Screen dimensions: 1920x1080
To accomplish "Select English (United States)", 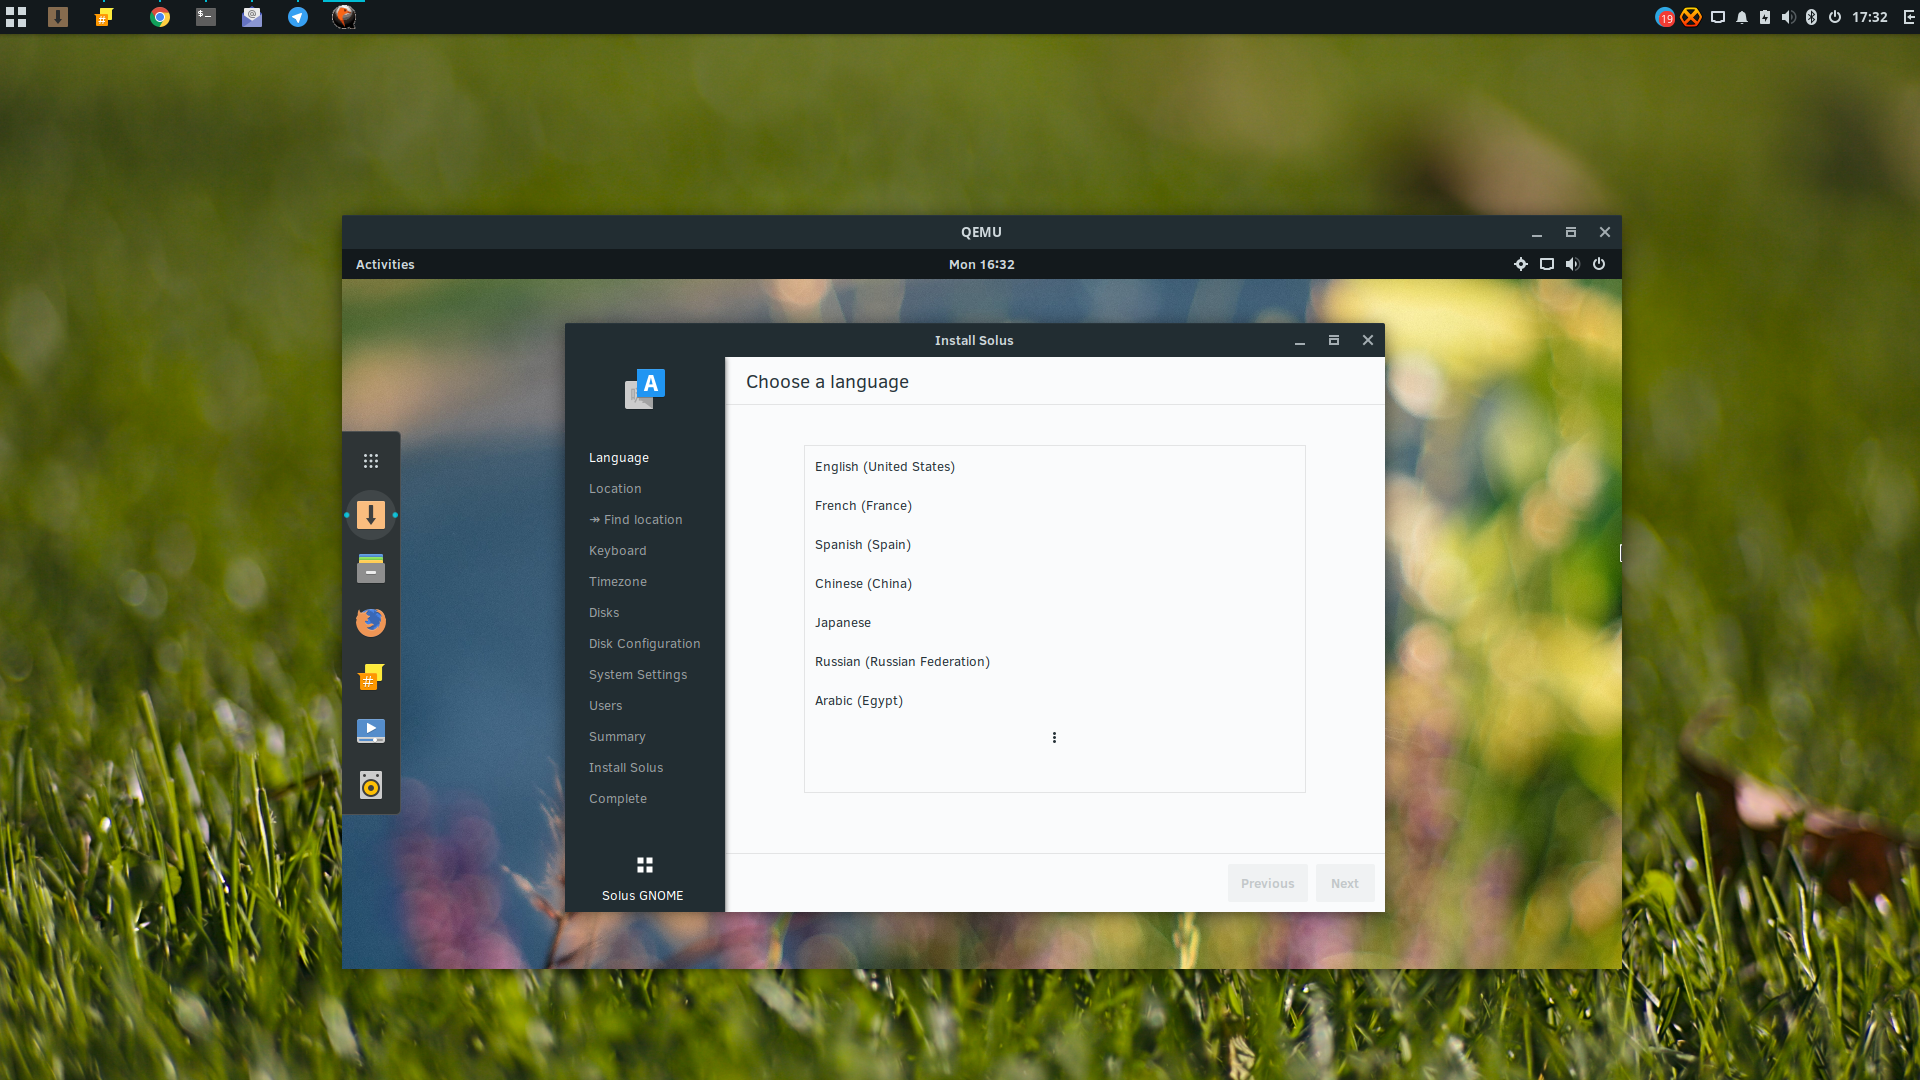I will click(1055, 467).
